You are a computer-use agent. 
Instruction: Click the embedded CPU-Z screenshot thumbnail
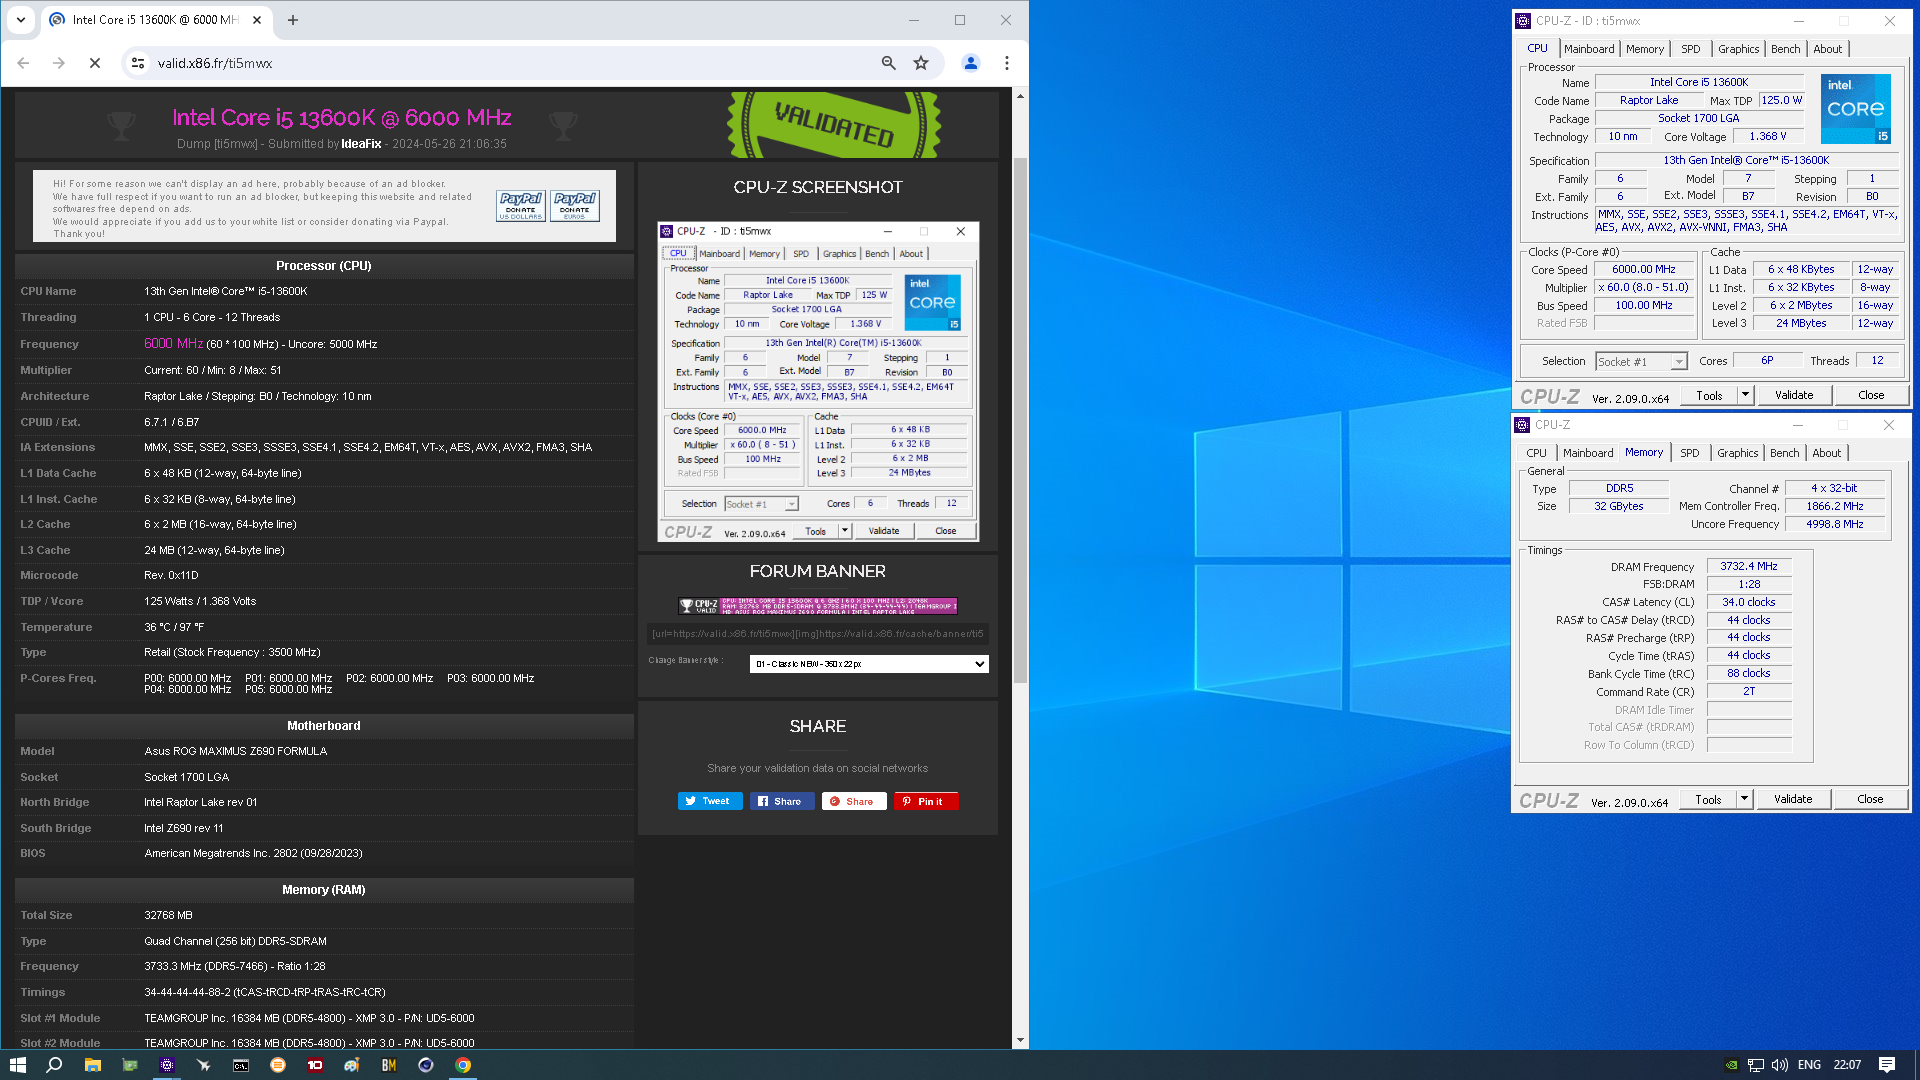point(818,382)
